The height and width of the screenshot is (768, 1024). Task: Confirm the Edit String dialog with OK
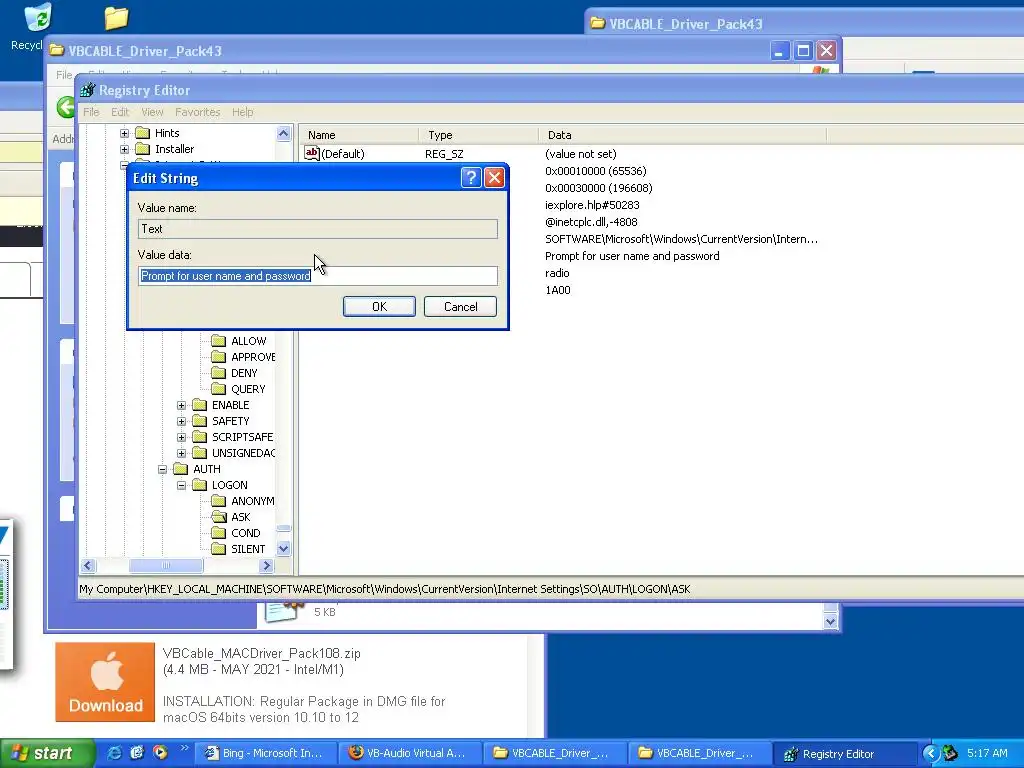coord(379,306)
